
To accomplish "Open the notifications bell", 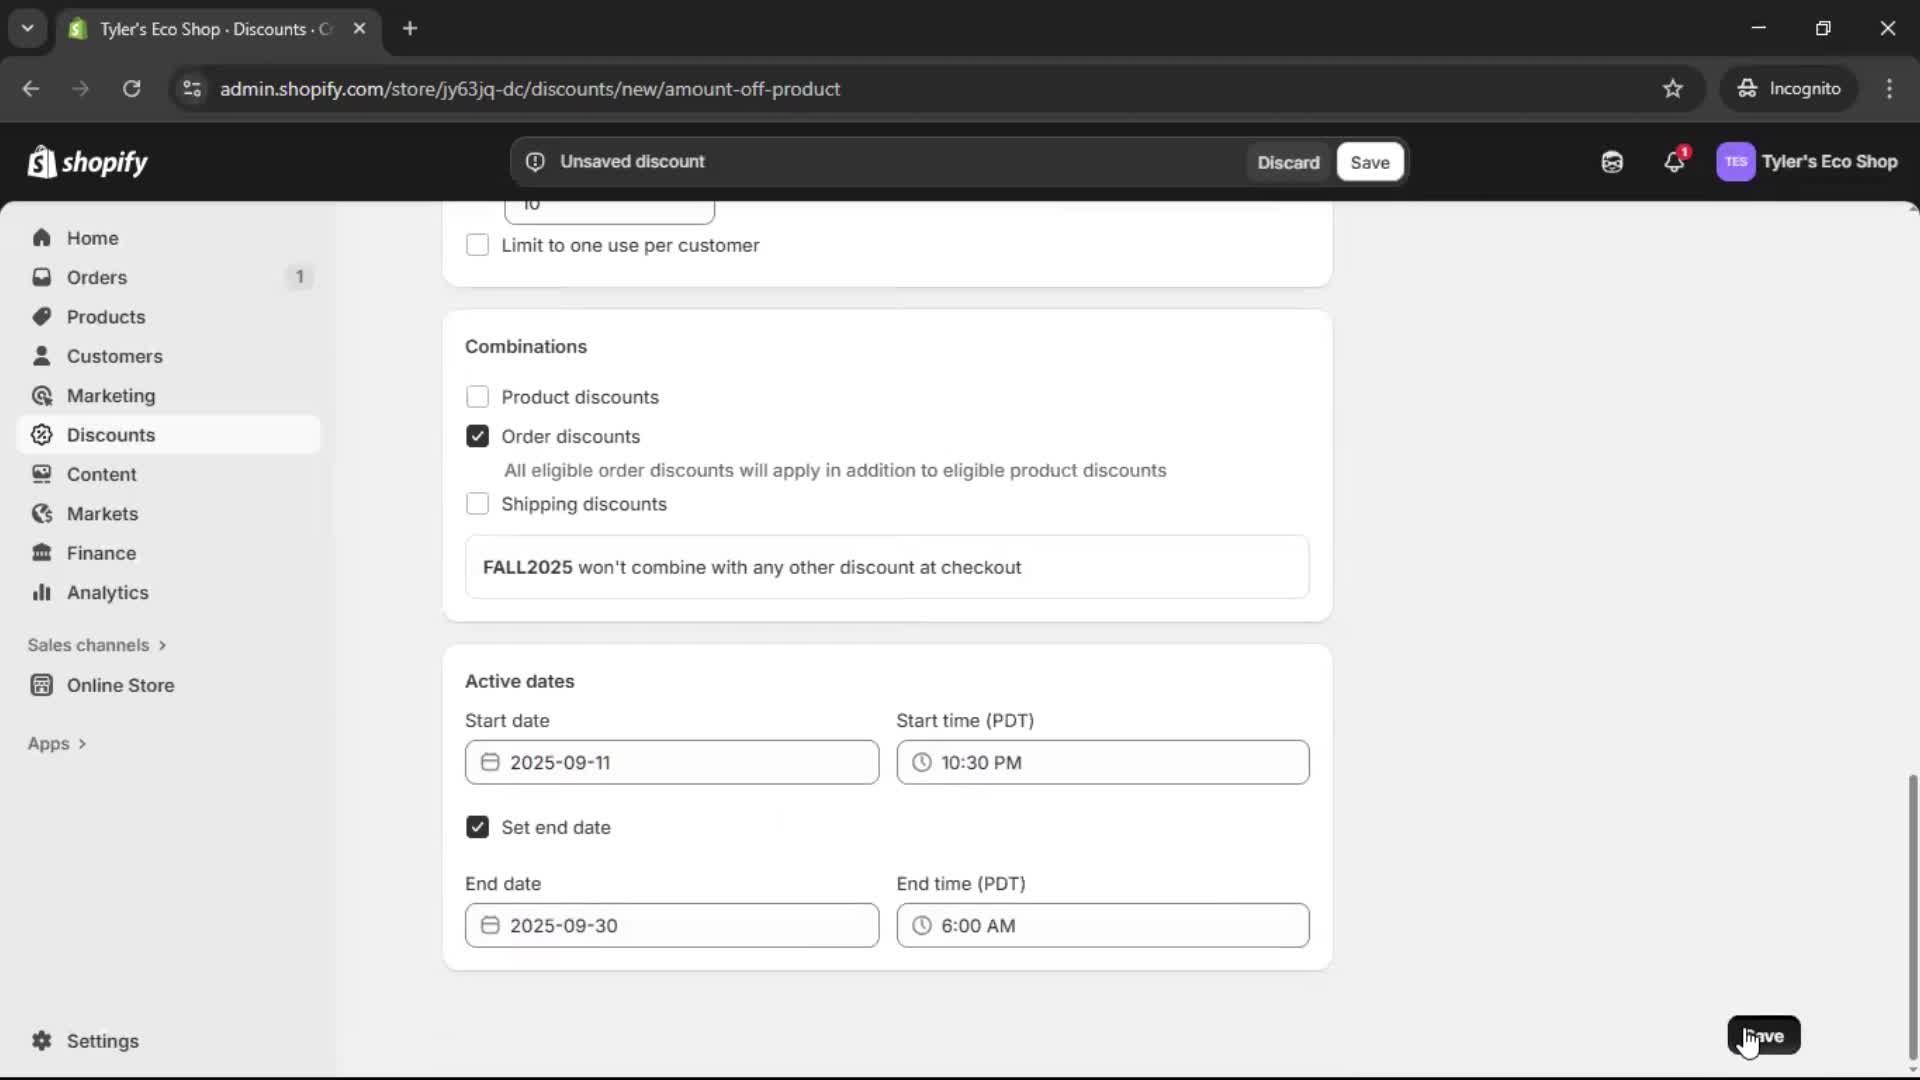I will 1674,161.
